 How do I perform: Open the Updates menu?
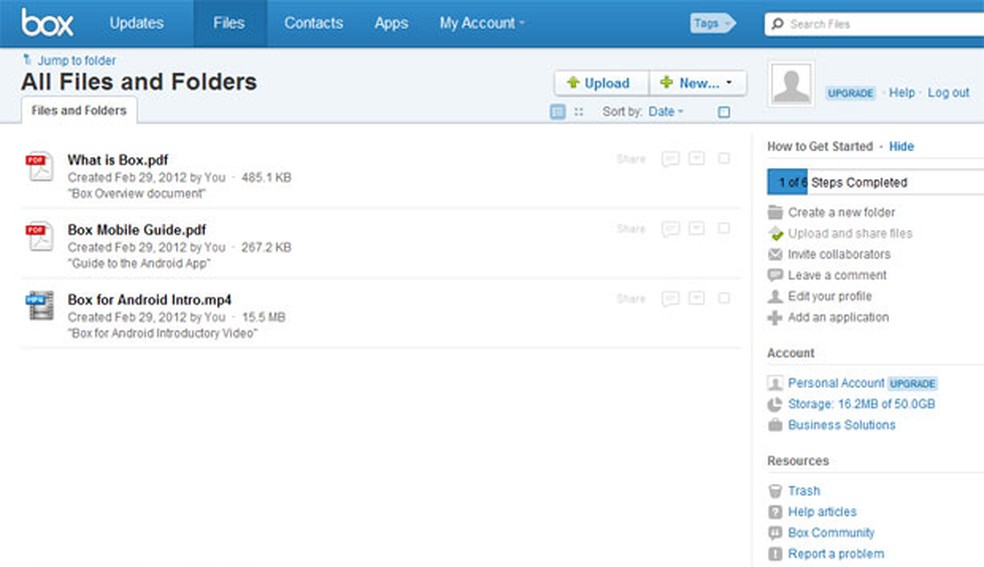[136, 23]
